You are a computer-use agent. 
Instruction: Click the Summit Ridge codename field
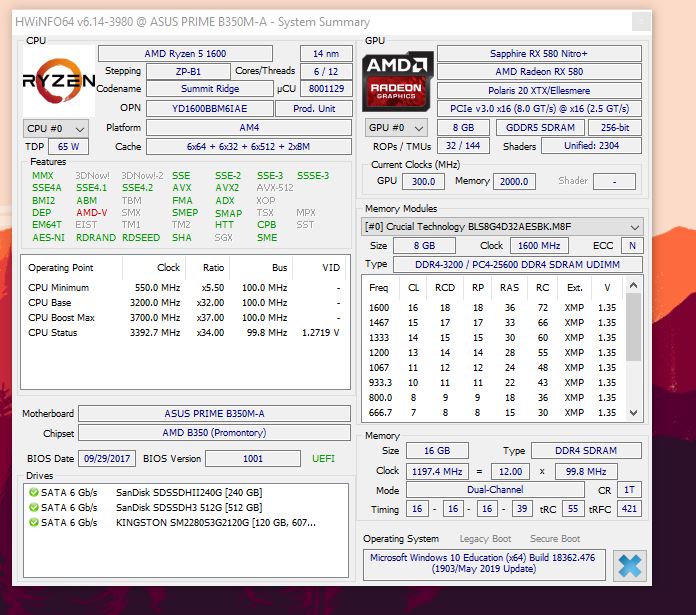(x=210, y=89)
